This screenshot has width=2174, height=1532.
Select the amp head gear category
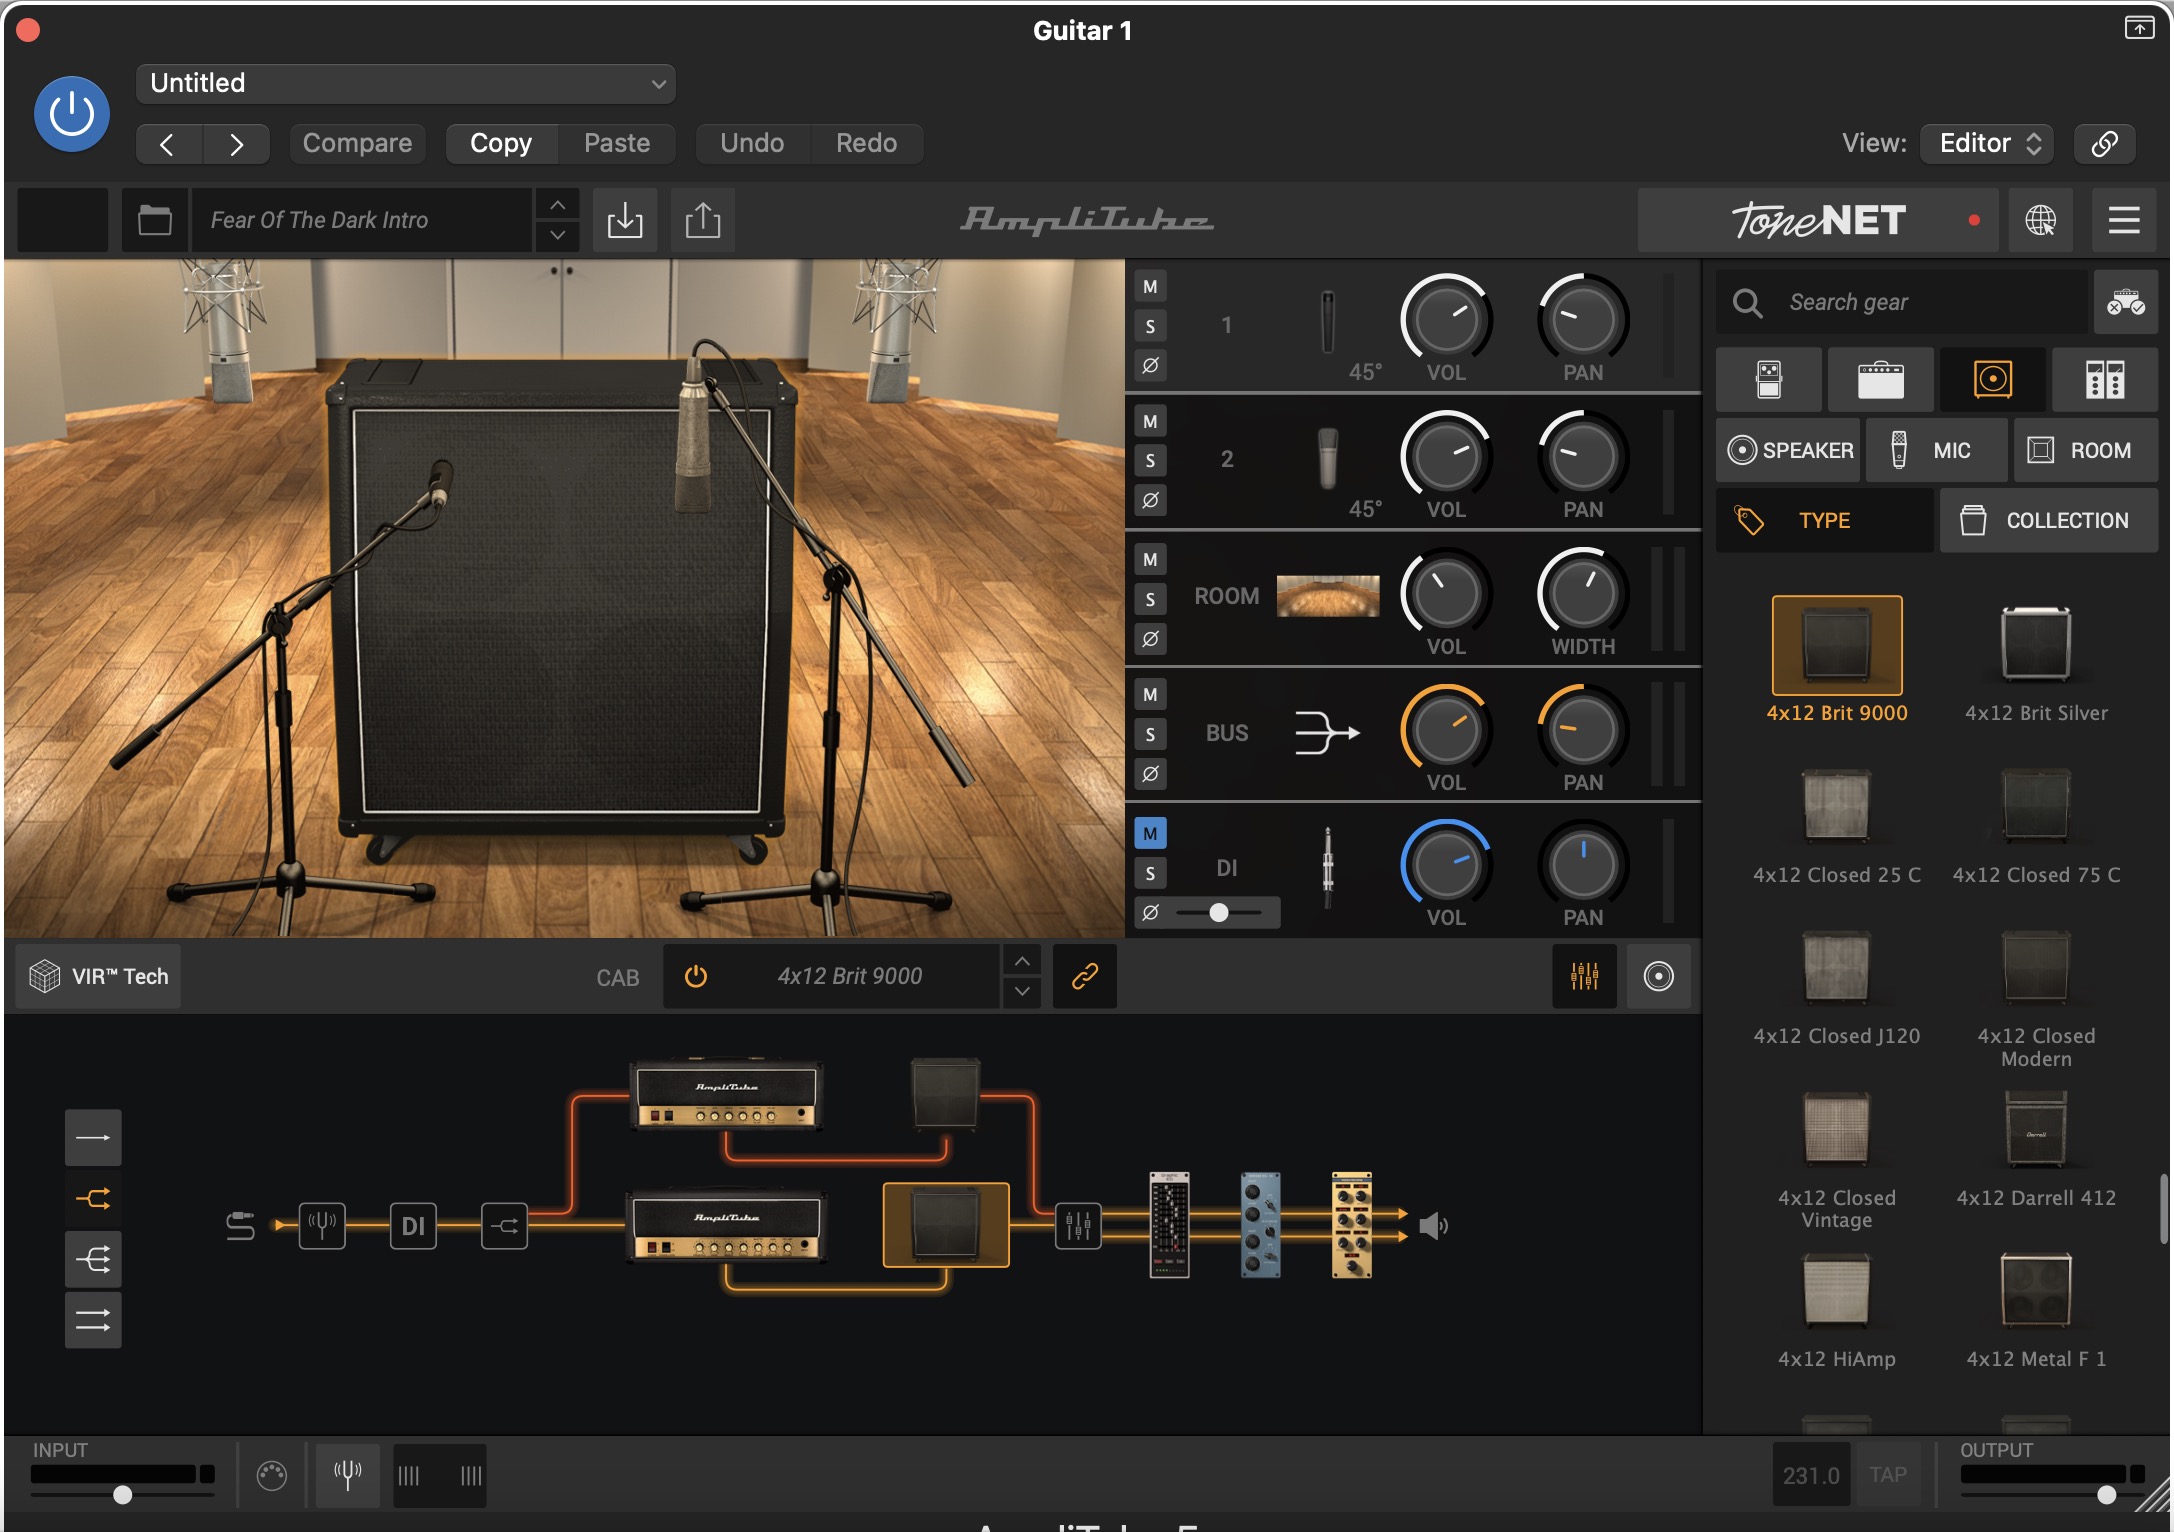pyautogui.click(x=1880, y=380)
